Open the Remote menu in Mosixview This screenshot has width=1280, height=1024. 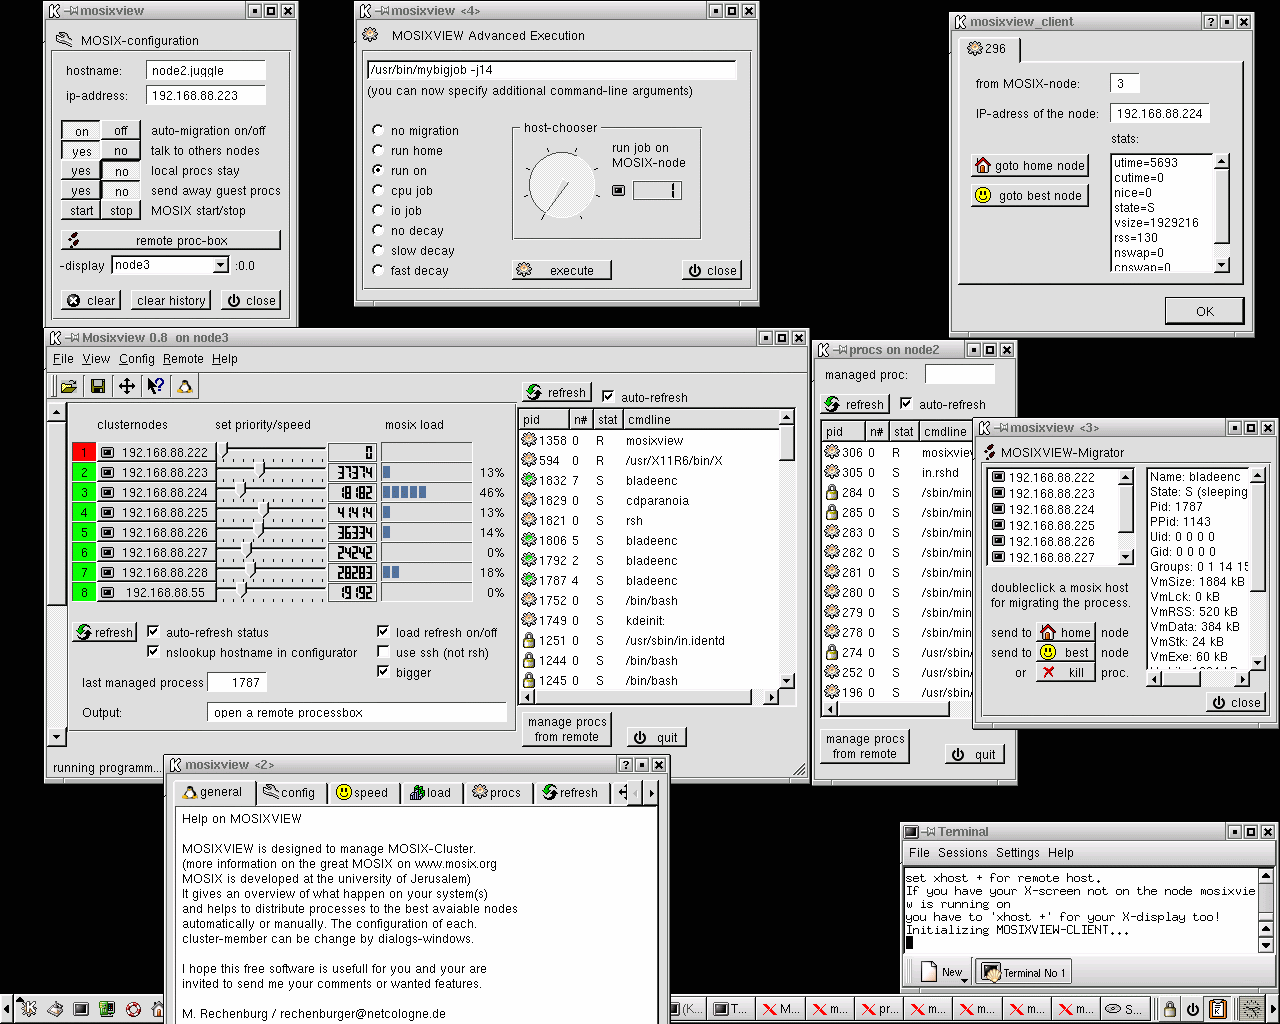[183, 359]
